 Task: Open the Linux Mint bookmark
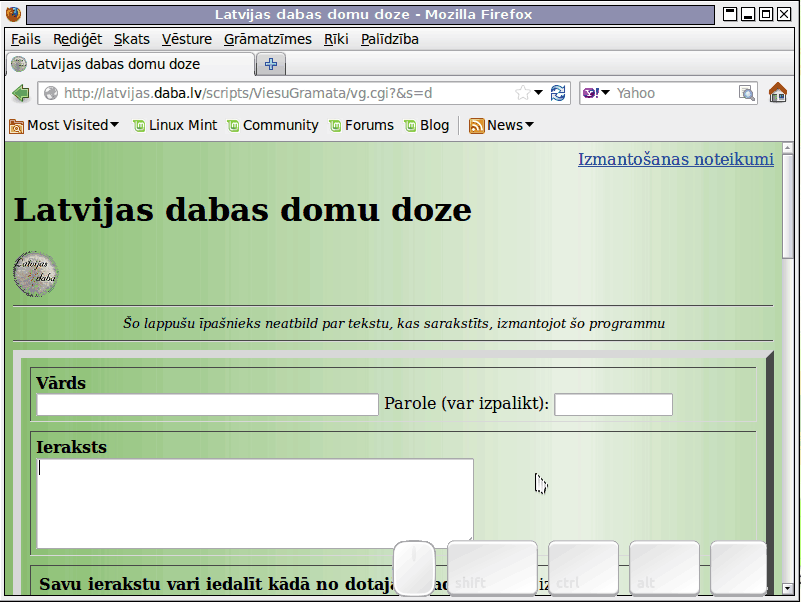[175, 125]
